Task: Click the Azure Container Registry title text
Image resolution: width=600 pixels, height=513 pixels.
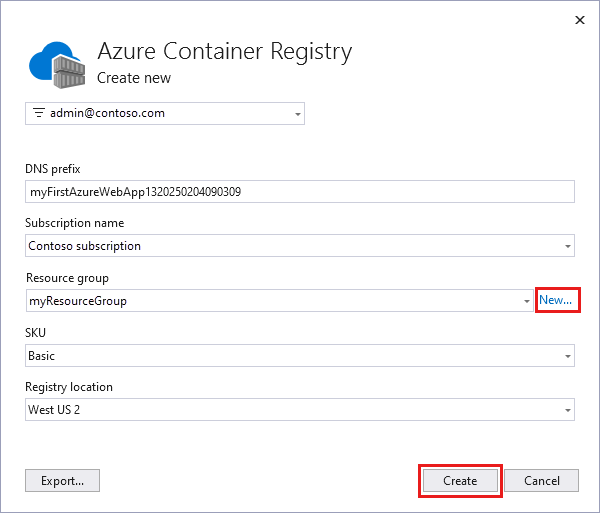Action: (x=224, y=52)
